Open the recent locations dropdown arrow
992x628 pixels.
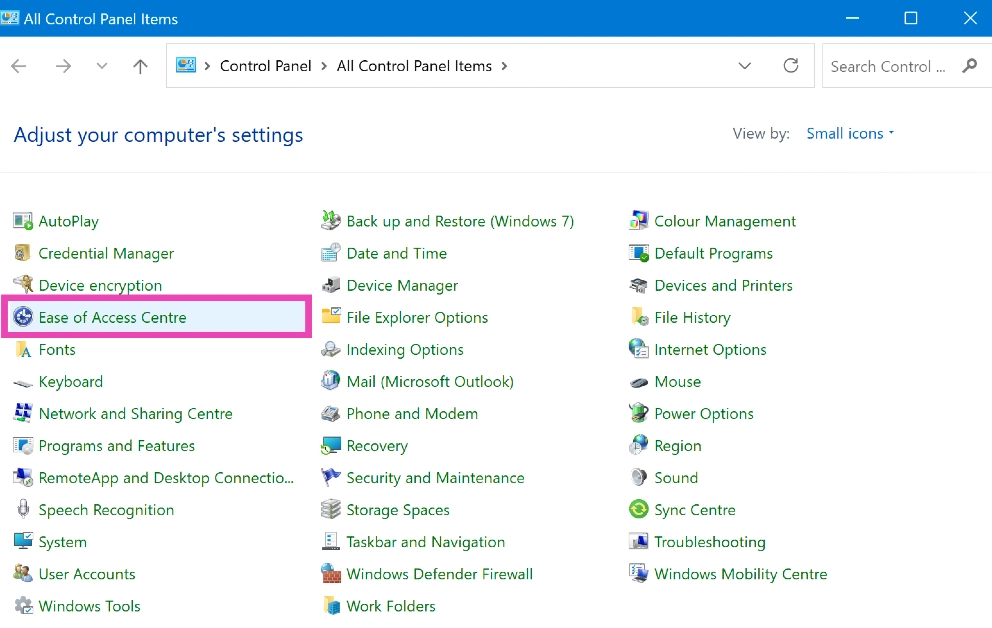(x=101, y=67)
